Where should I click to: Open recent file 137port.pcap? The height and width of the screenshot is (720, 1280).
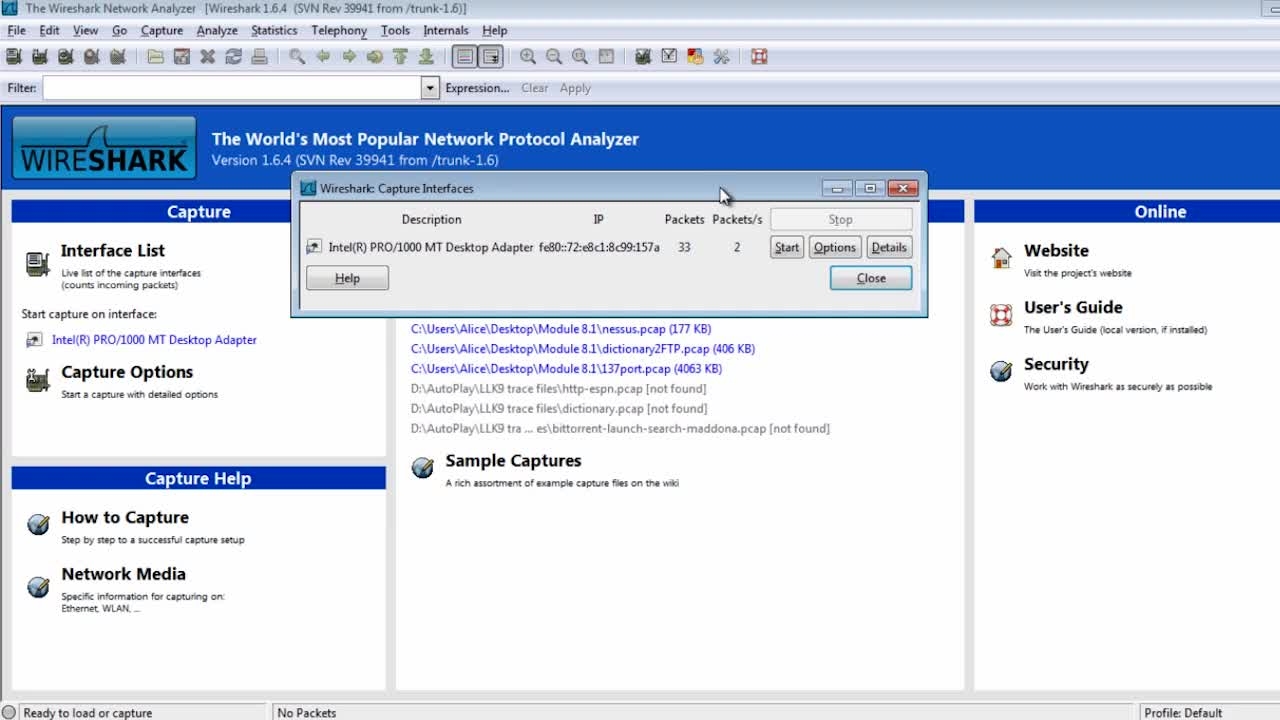coord(566,369)
